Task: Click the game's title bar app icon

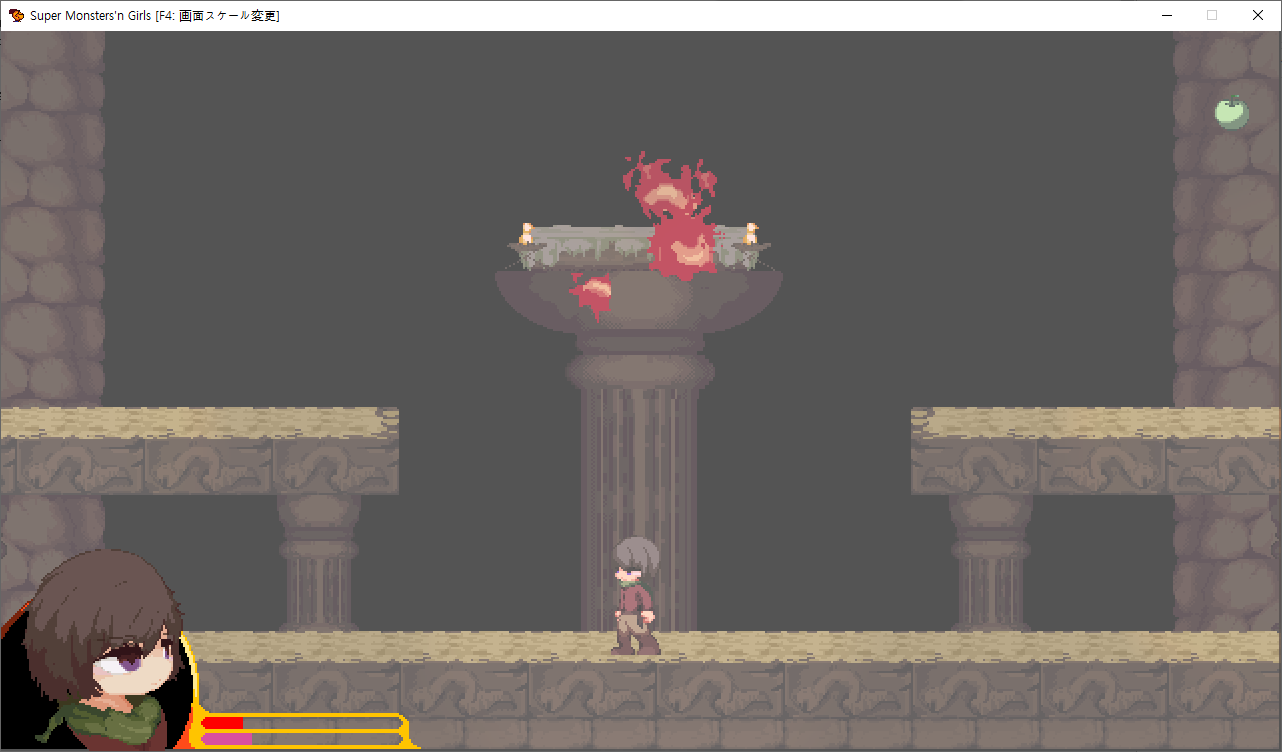Action: pos(16,15)
